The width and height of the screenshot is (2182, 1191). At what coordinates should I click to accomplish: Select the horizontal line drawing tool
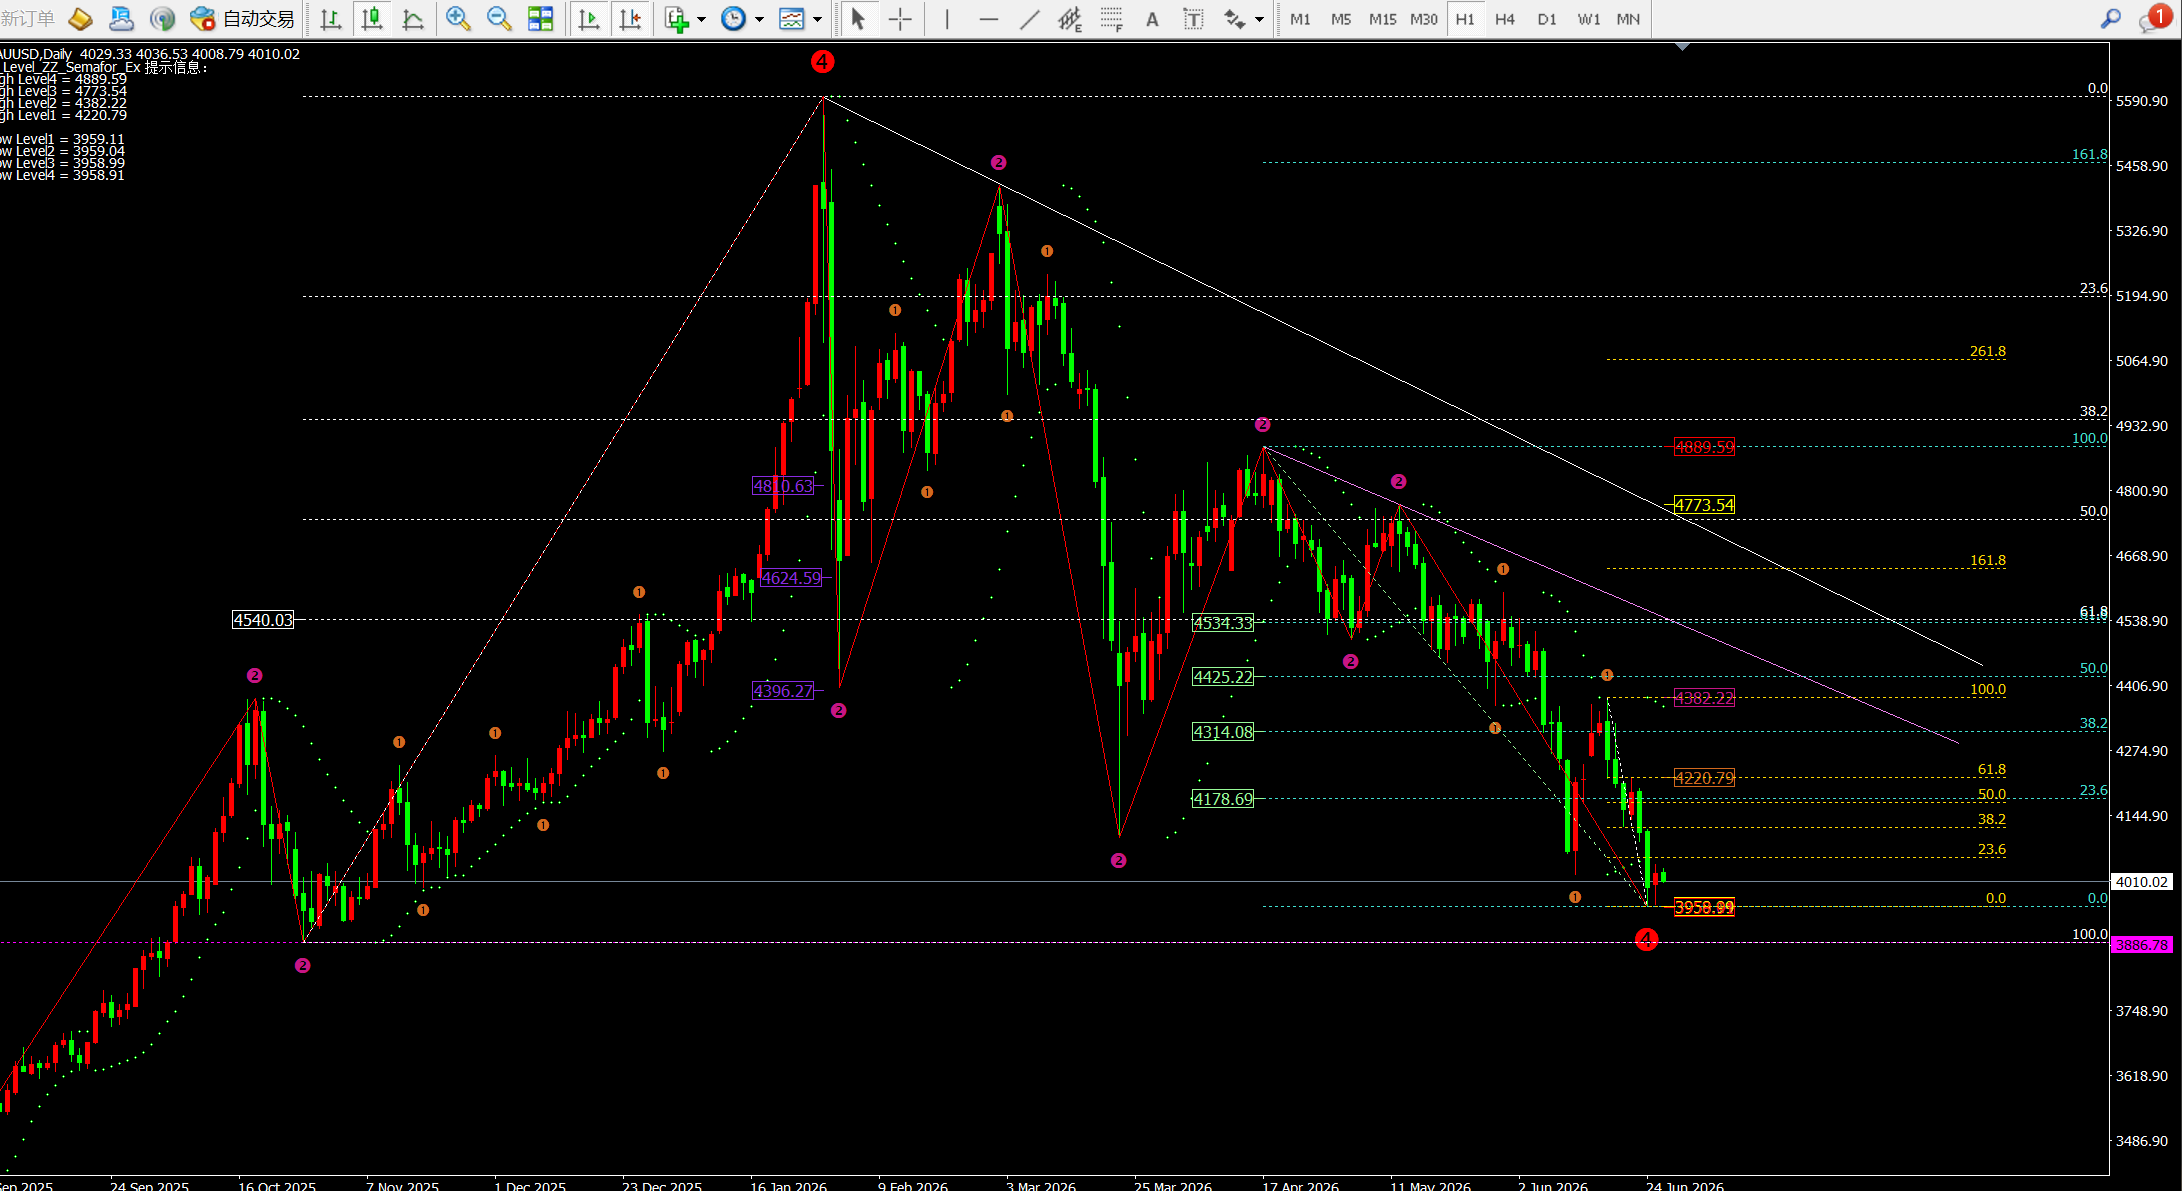coord(988,18)
